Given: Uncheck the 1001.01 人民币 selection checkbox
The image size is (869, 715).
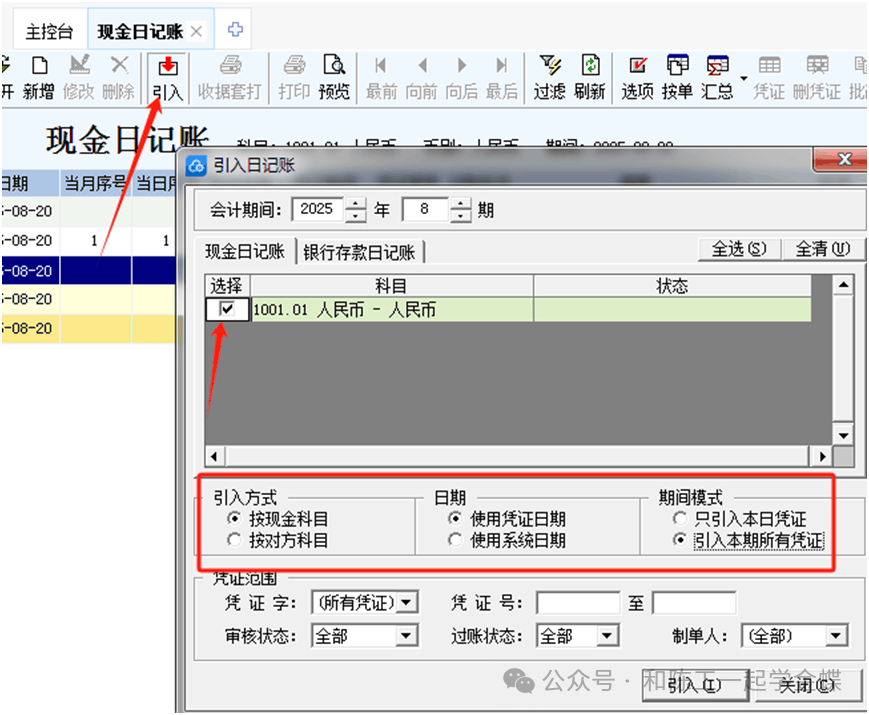Looking at the screenshot, I should pyautogui.click(x=229, y=310).
